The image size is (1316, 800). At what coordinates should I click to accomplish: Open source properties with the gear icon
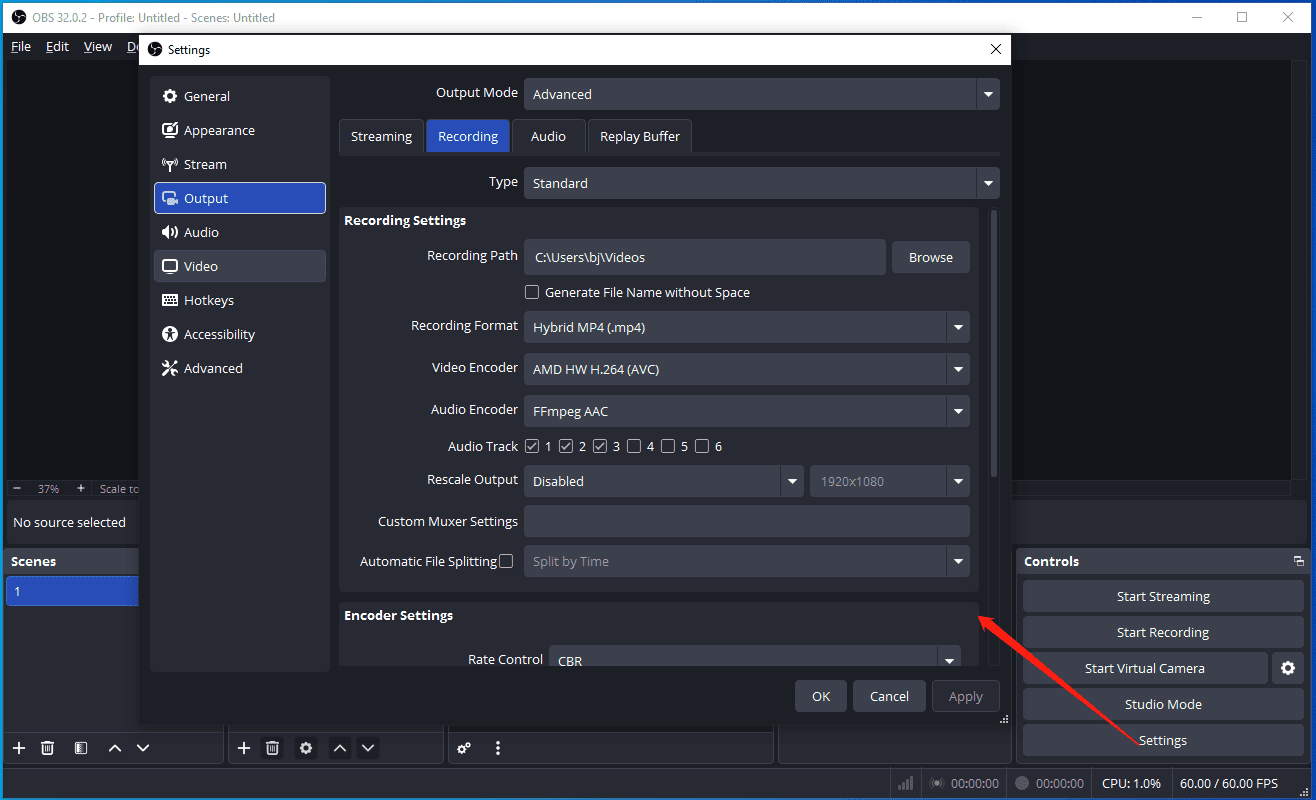306,747
